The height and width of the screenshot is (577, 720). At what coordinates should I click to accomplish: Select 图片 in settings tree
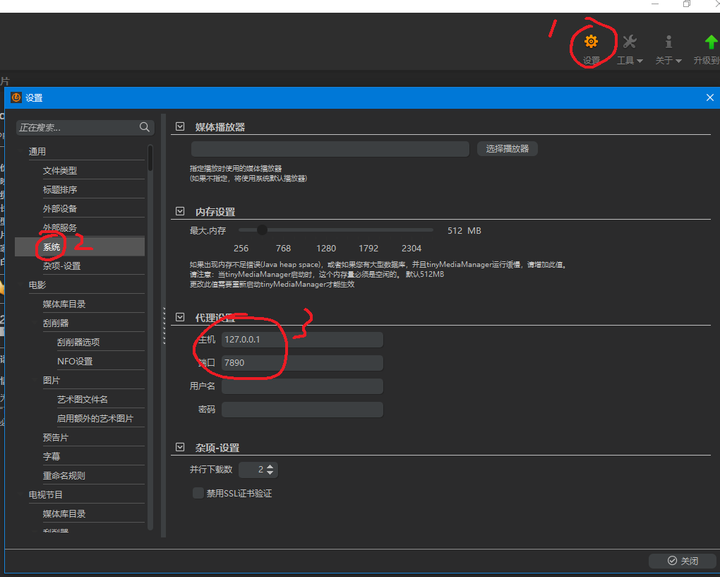pyautogui.click(x=51, y=381)
